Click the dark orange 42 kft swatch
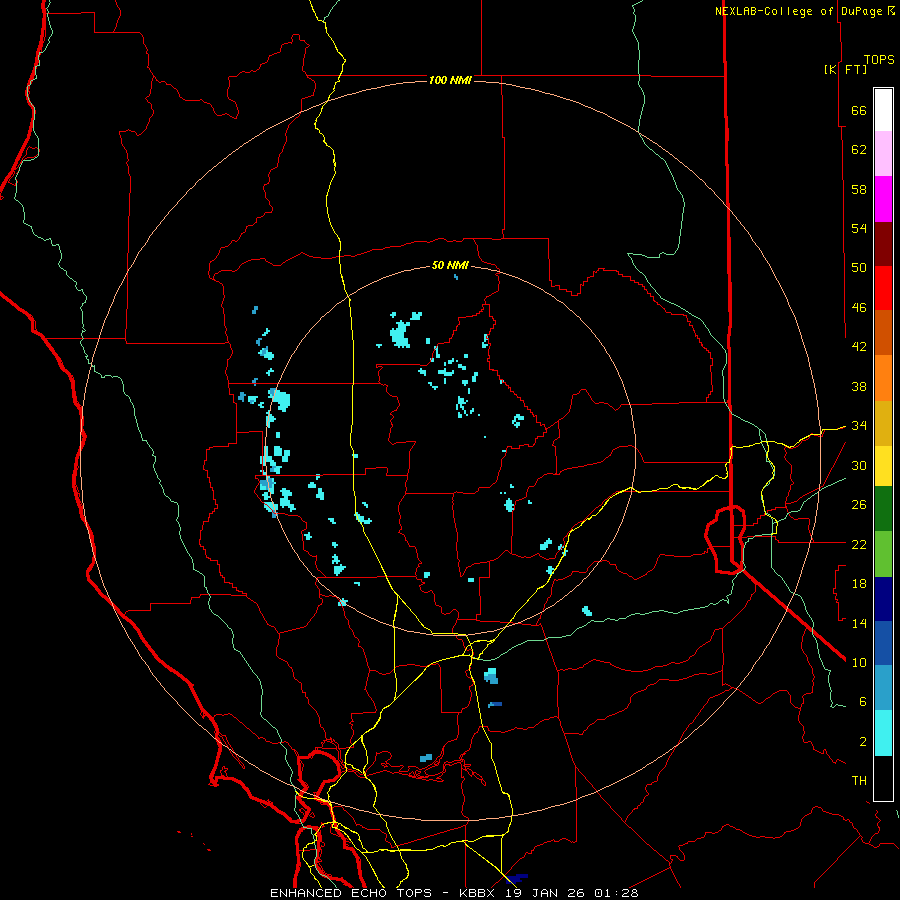 [x=883, y=332]
